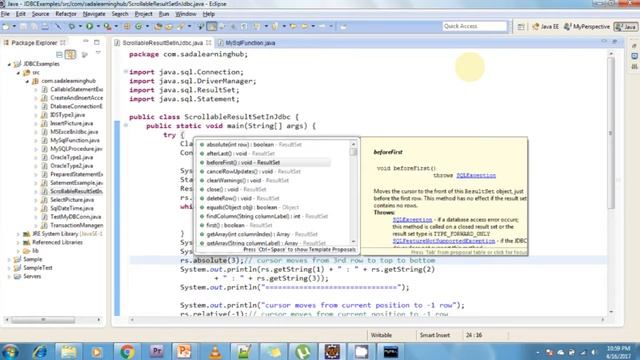The width and height of the screenshot is (640, 360).
Task: Open the Window menu
Action: click(x=186, y=14)
